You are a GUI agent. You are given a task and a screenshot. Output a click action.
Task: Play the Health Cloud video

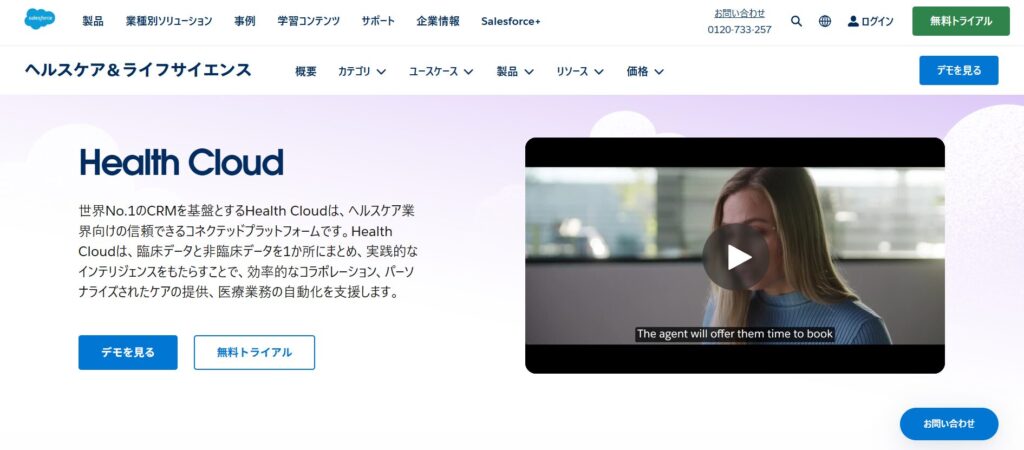tap(735, 257)
